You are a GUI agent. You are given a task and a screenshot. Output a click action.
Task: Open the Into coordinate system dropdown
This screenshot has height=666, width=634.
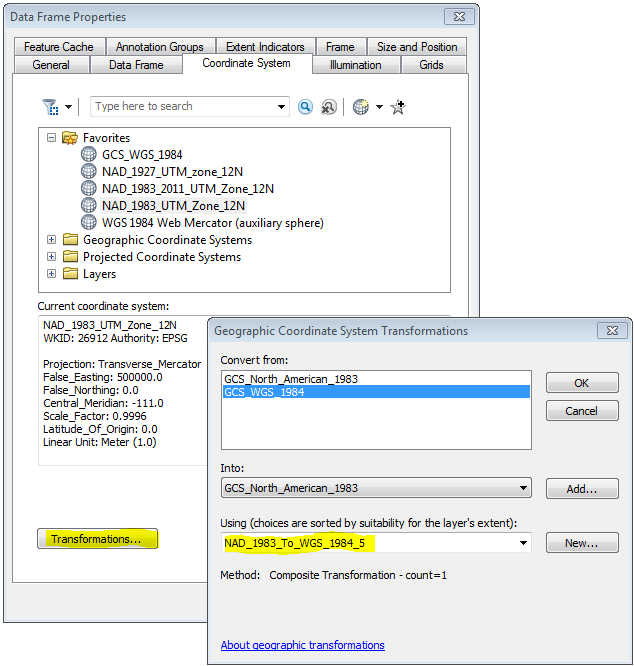click(525, 488)
